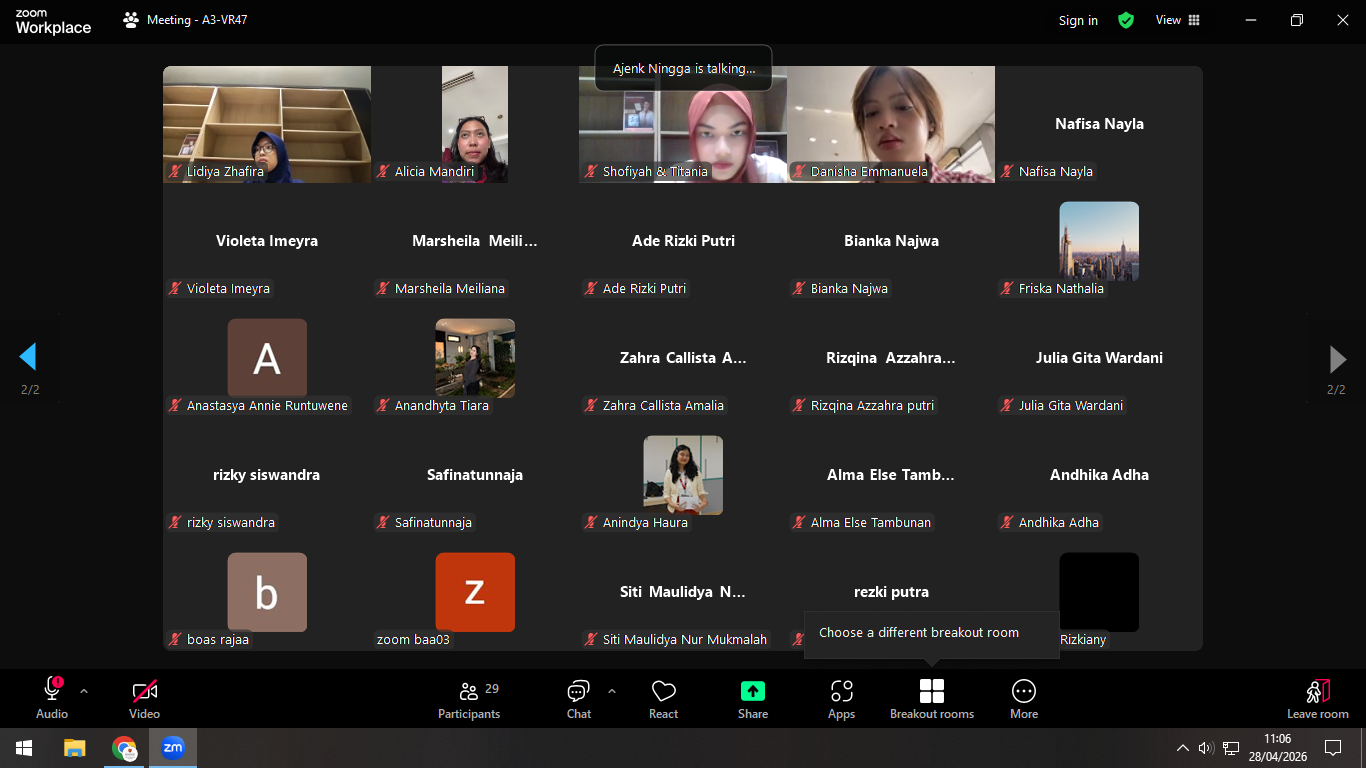Viewport: 1366px width, 768px height.
Task: Click Anastasya Annie Runtuwene's letter A avatar
Action: pos(267,358)
